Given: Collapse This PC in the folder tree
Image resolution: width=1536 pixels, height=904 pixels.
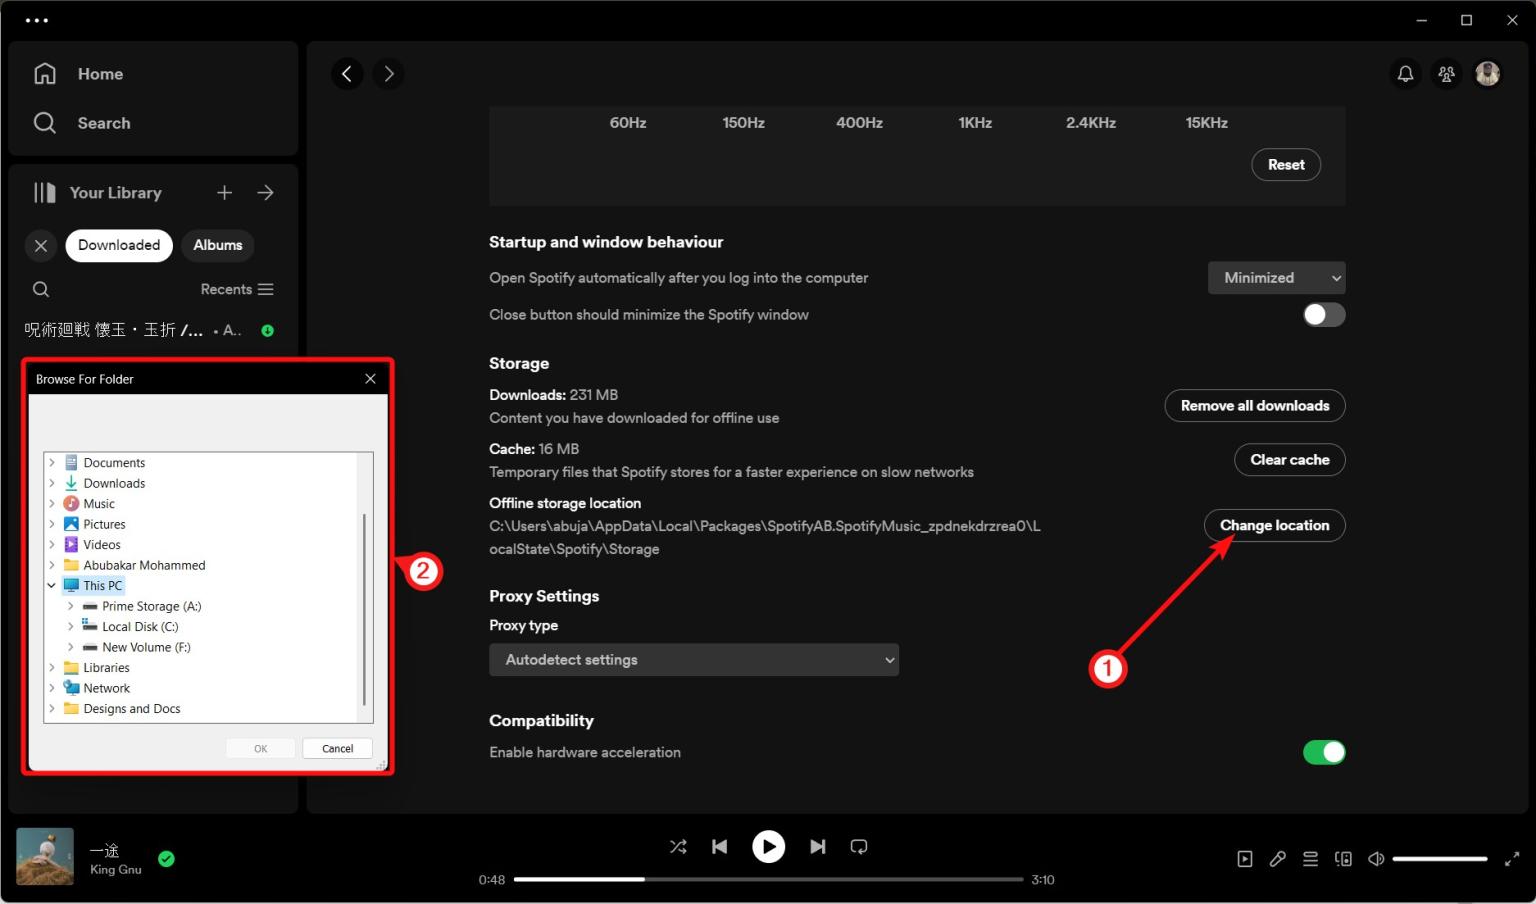Looking at the screenshot, I should [51, 585].
